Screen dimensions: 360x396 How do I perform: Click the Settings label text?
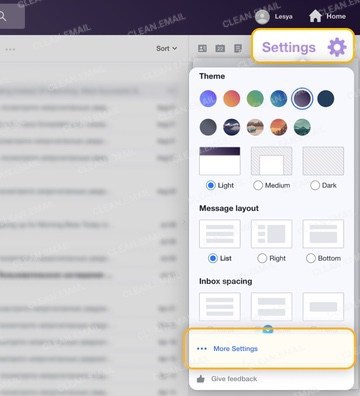(x=289, y=47)
